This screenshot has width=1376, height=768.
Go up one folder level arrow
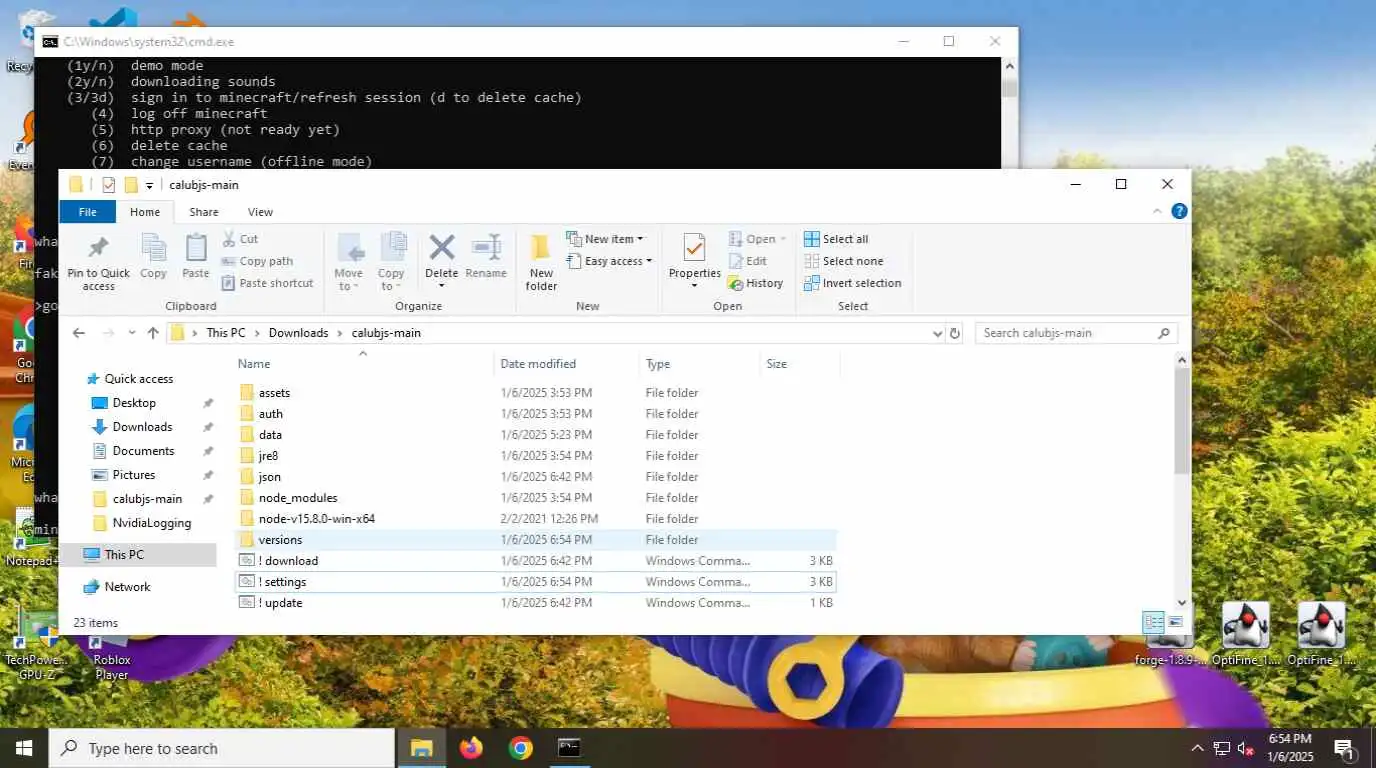(x=153, y=333)
